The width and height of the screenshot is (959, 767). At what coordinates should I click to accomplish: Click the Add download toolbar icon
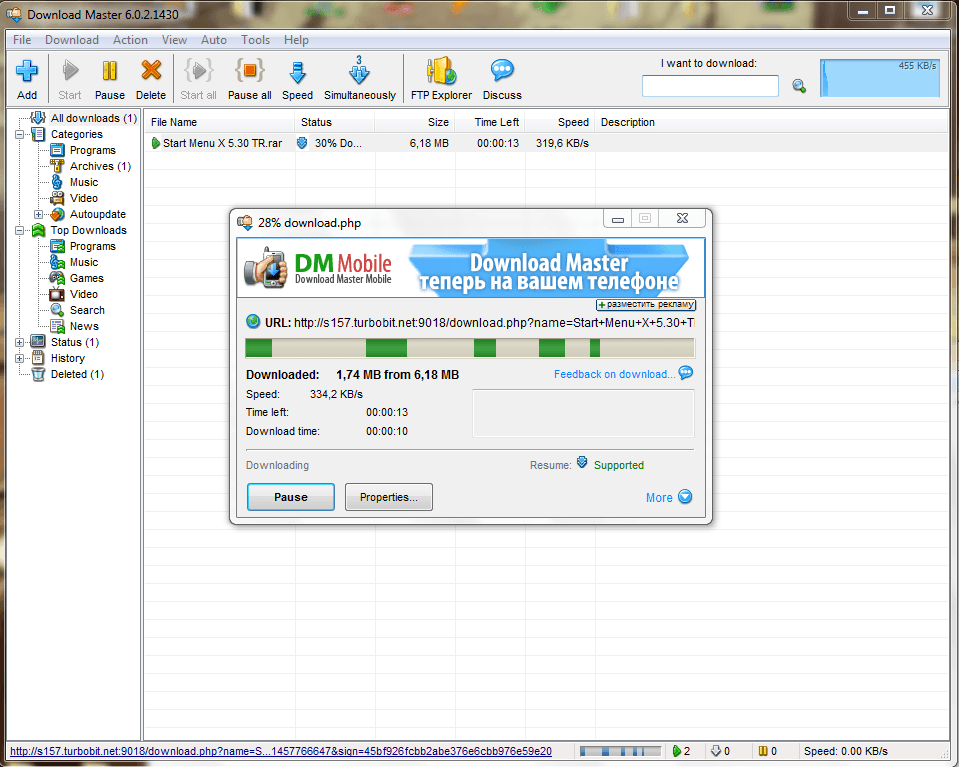click(27, 72)
